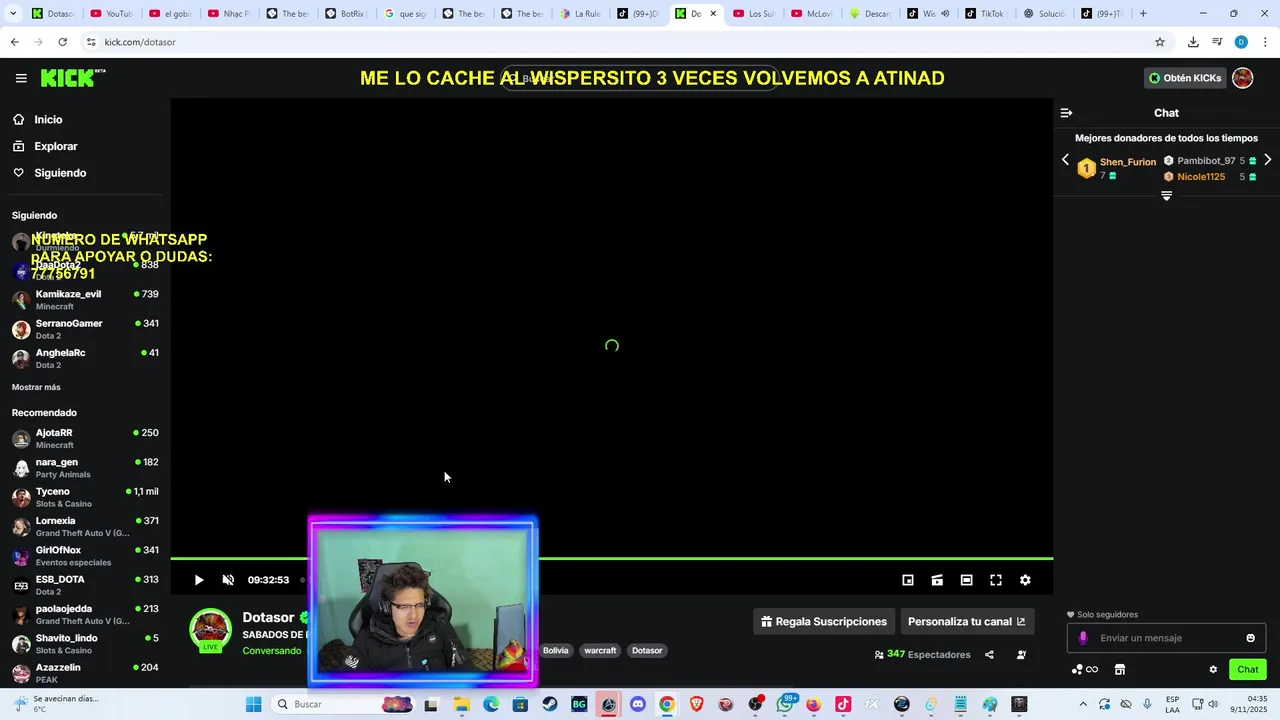Image resolution: width=1280 pixels, height=720 pixels.
Task: Open WhatsApp from taskbar
Action: click(x=785, y=704)
